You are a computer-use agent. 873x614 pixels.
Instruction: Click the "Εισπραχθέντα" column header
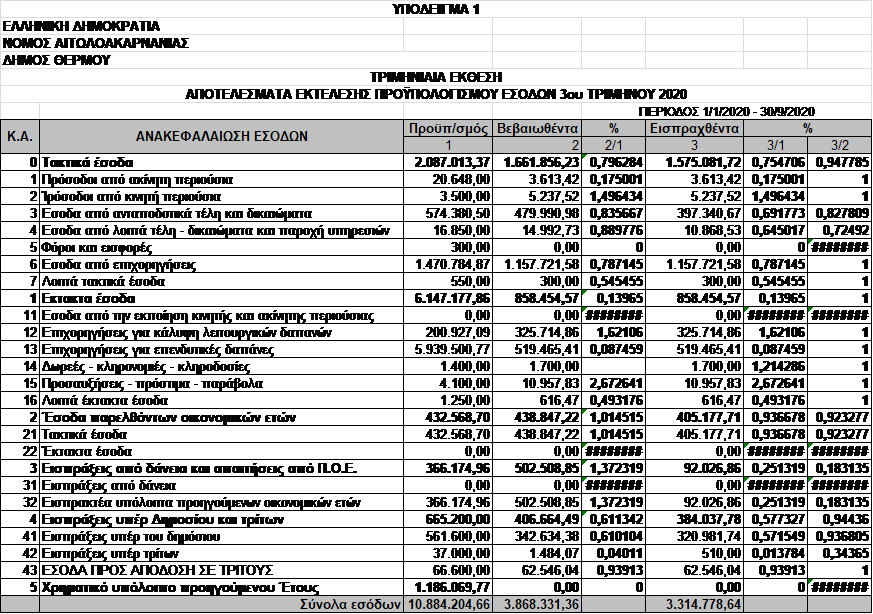[693, 128]
